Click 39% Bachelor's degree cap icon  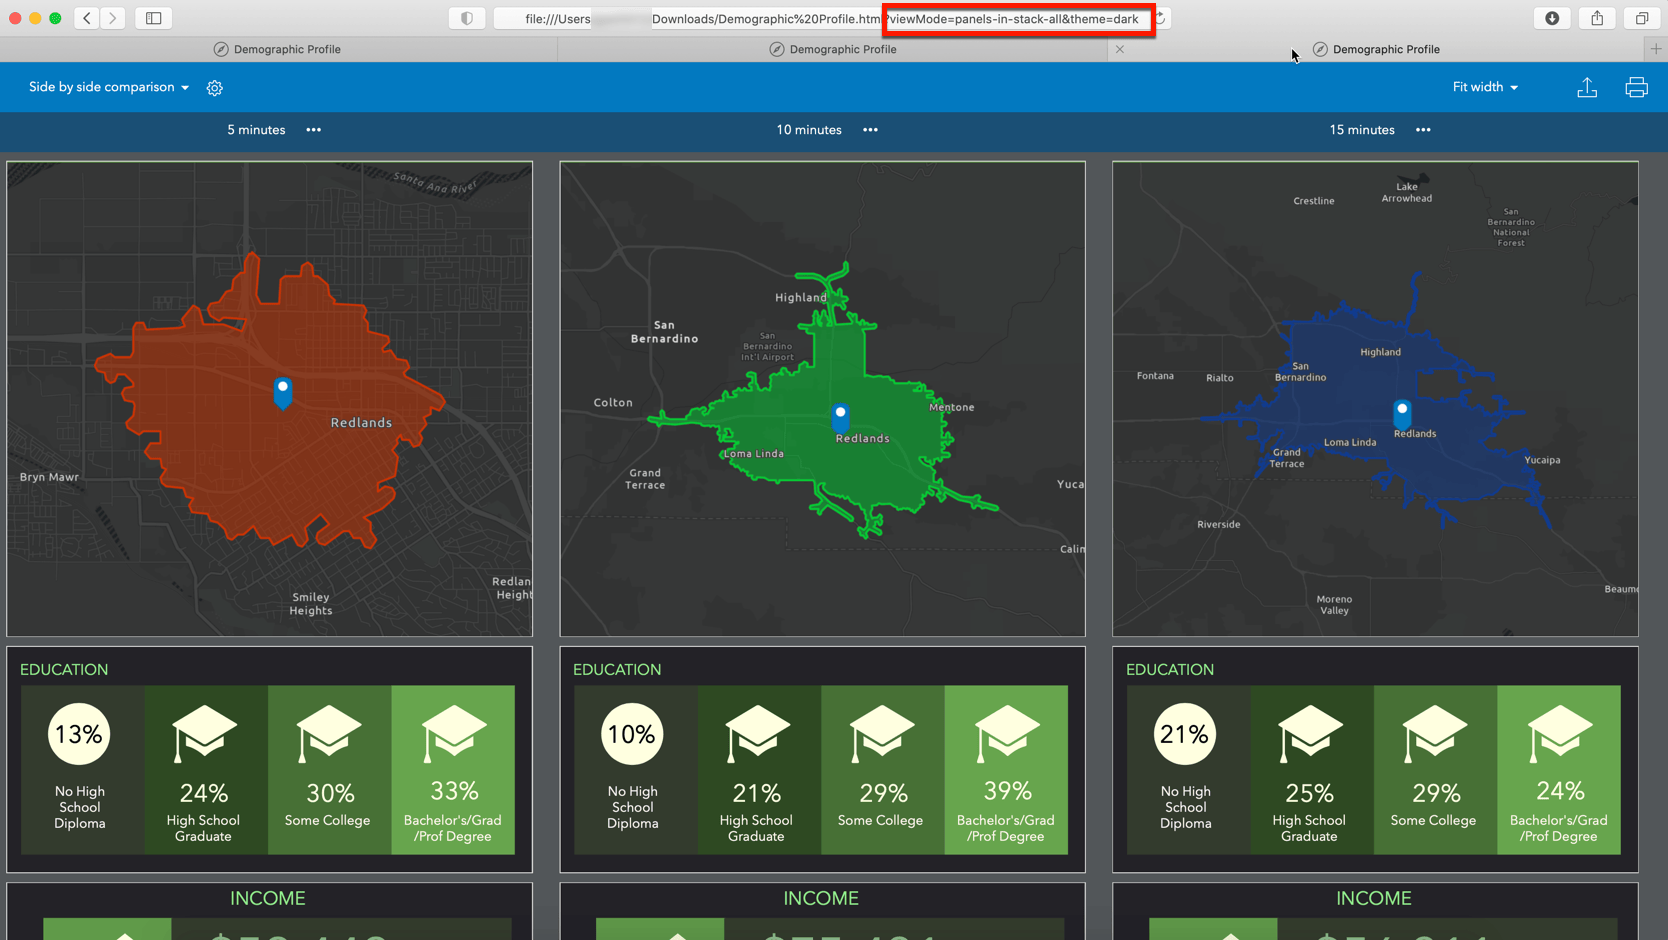[1006, 733]
